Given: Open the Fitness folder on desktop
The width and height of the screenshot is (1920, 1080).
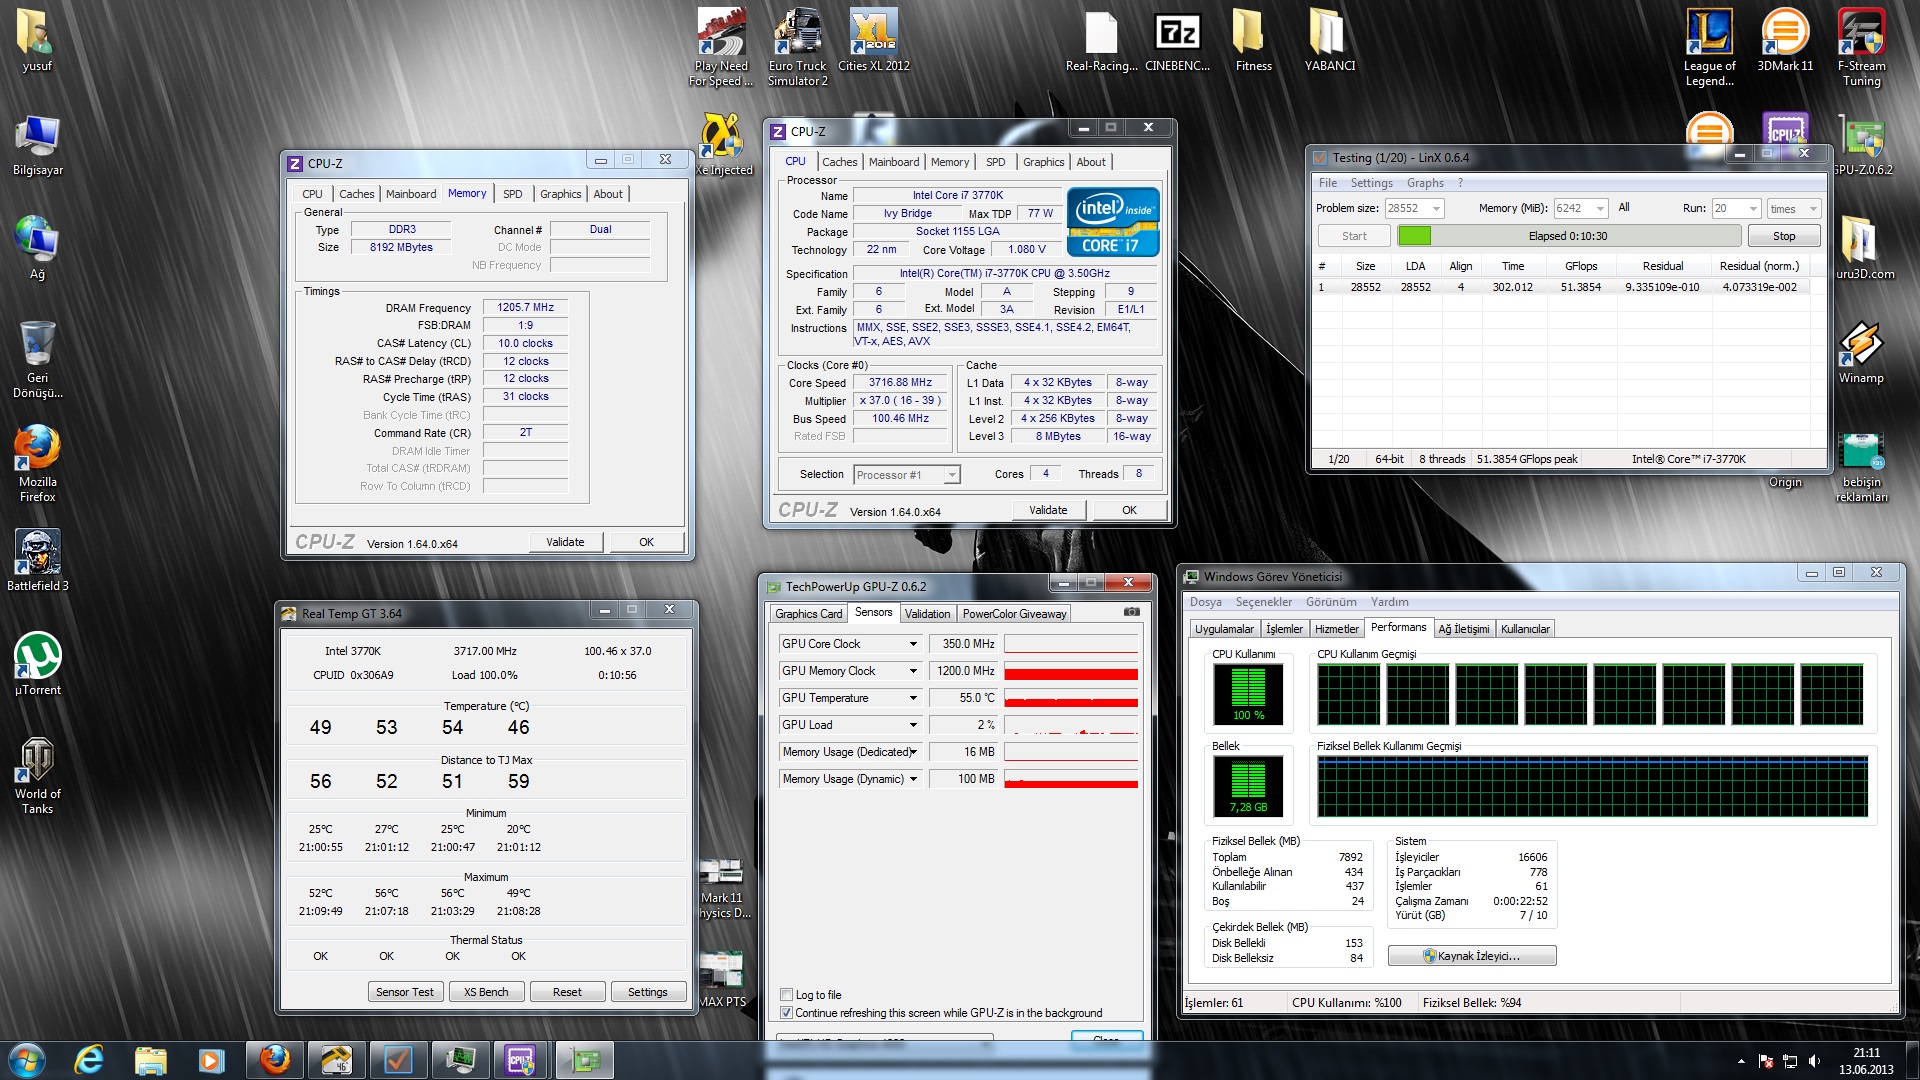Looking at the screenshot, I should click(1253, 40).
